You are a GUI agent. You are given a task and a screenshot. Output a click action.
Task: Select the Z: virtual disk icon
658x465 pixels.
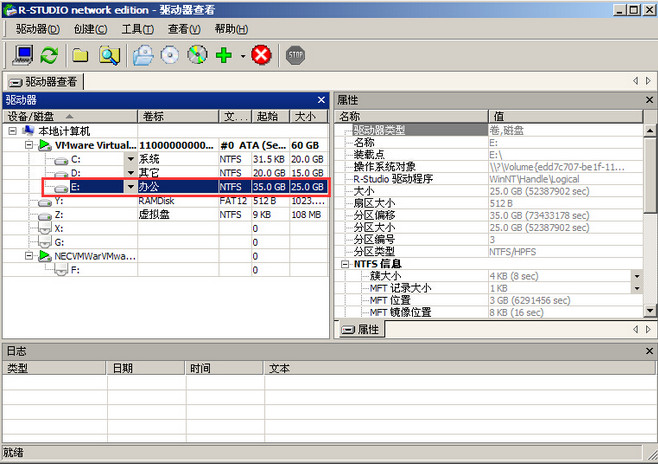45,216
